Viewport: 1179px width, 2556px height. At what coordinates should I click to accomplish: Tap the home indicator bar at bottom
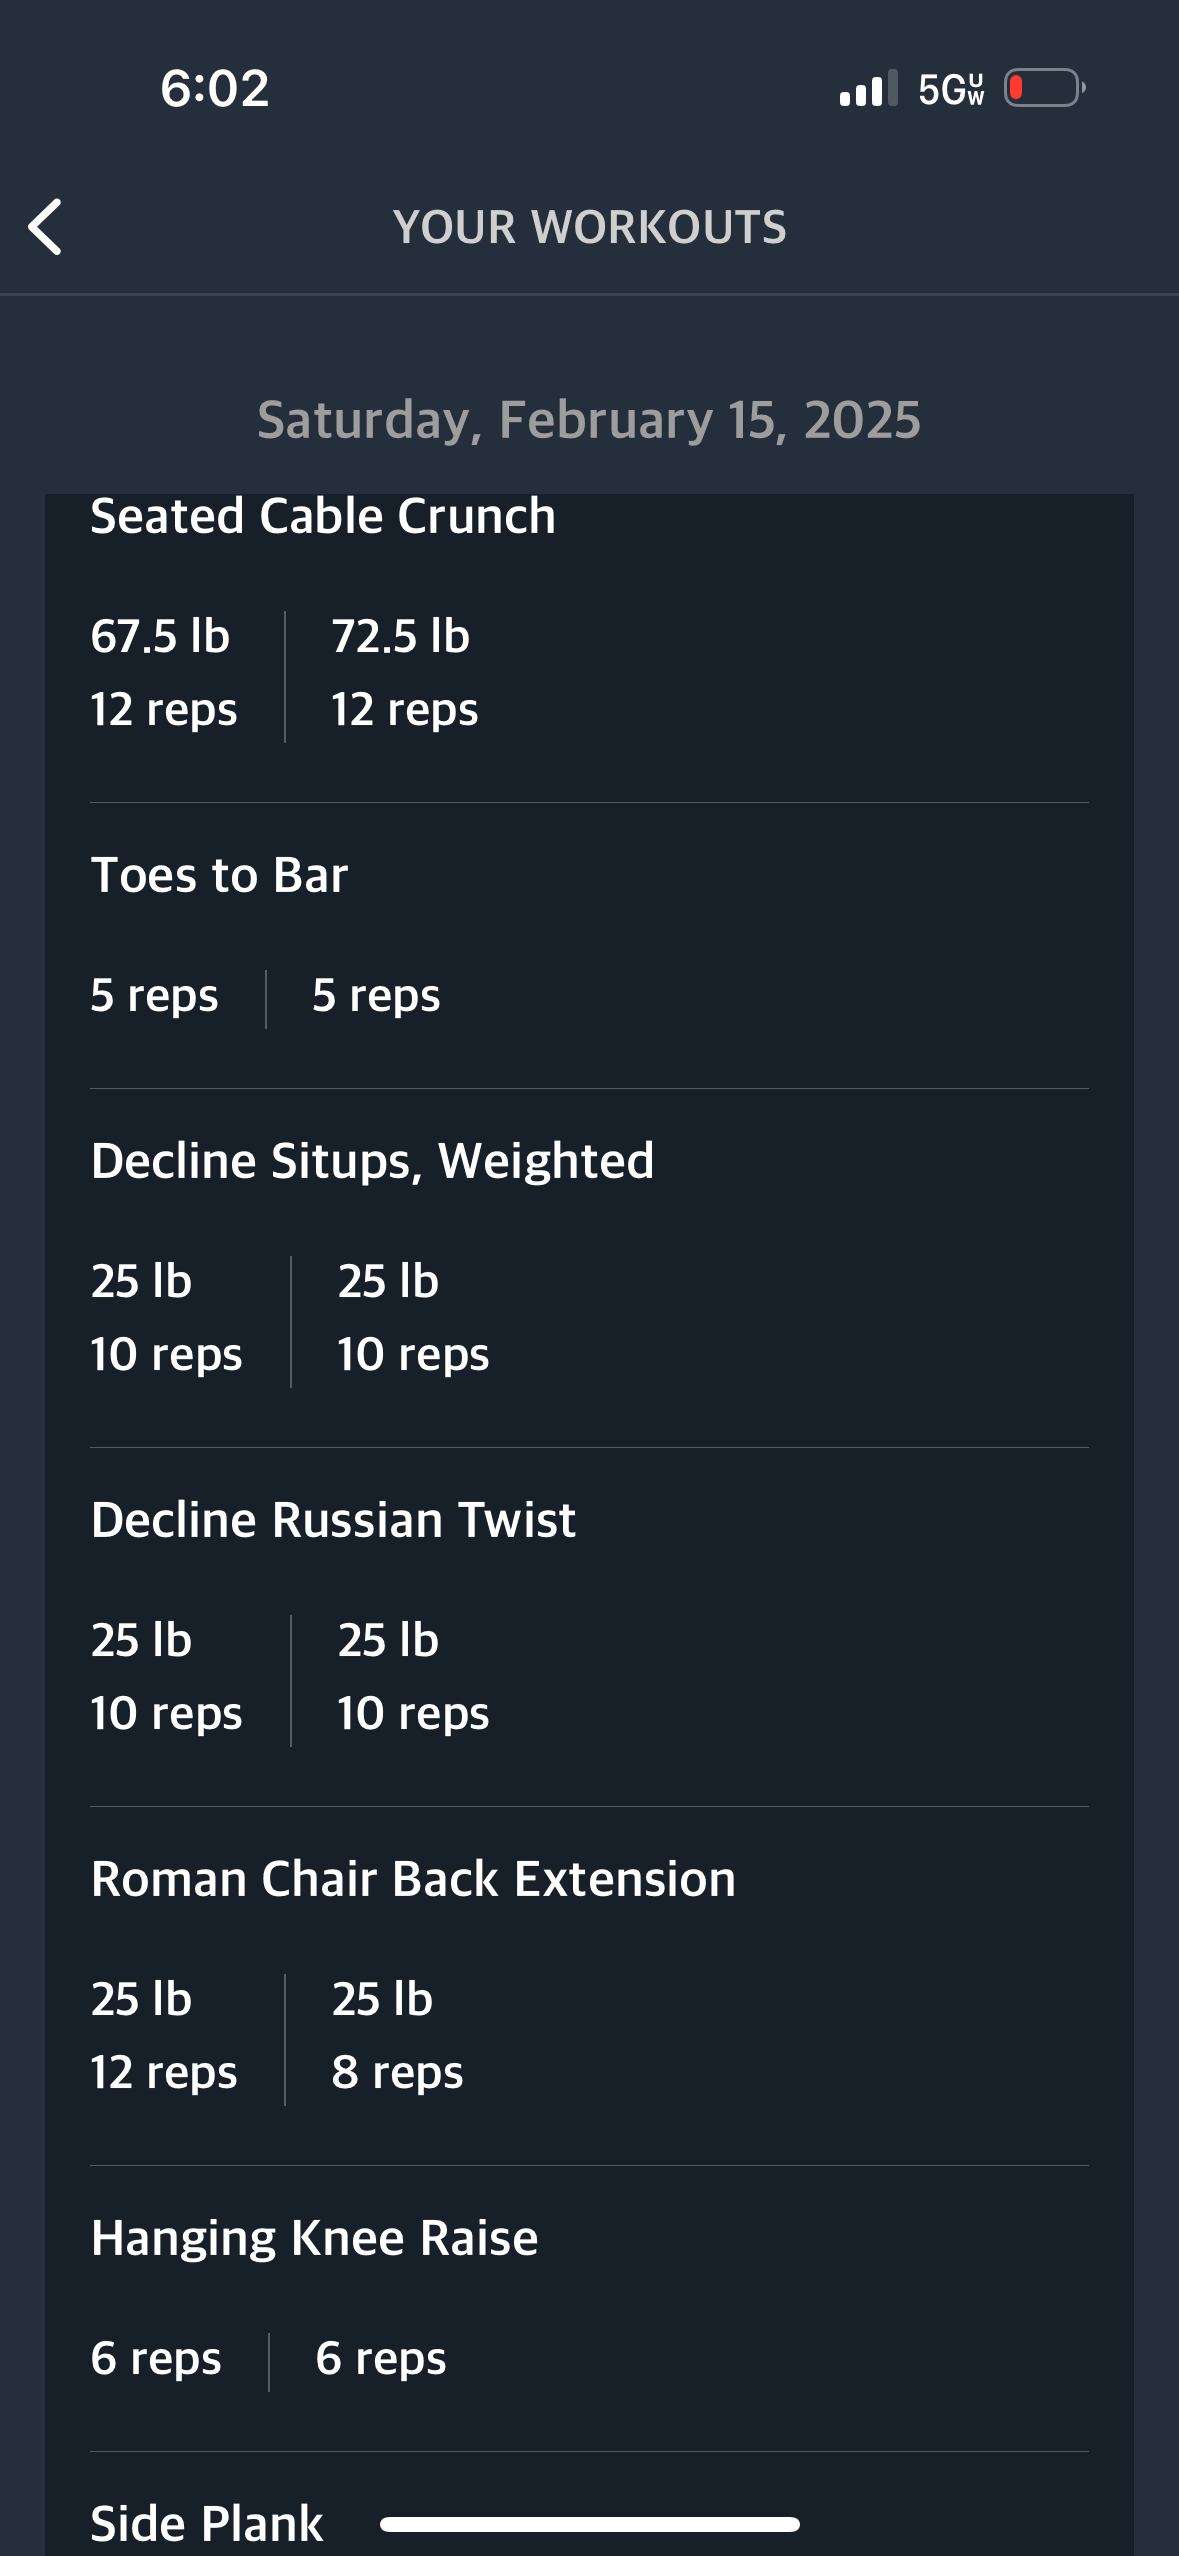point(589,2525)
